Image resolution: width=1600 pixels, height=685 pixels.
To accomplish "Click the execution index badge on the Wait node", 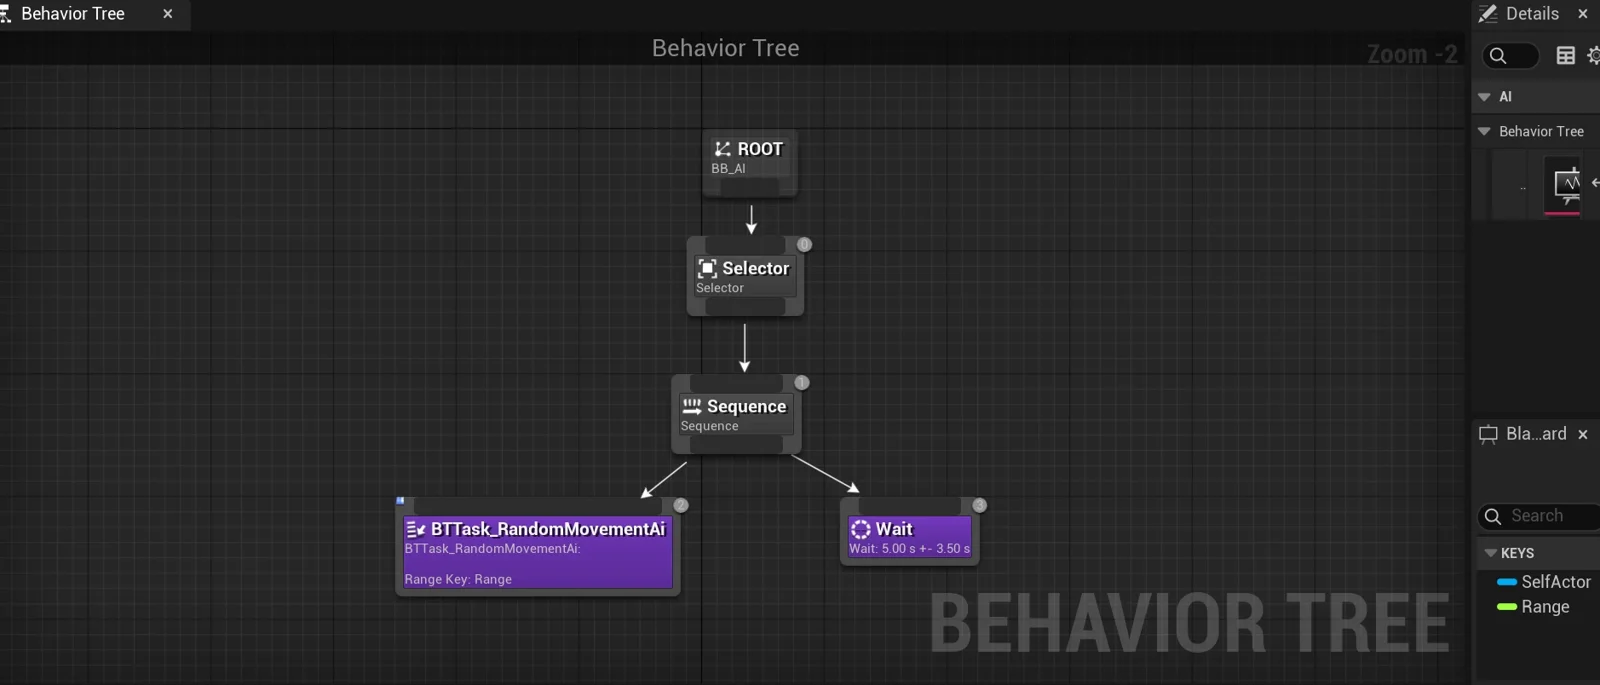I will coord(979,505).
